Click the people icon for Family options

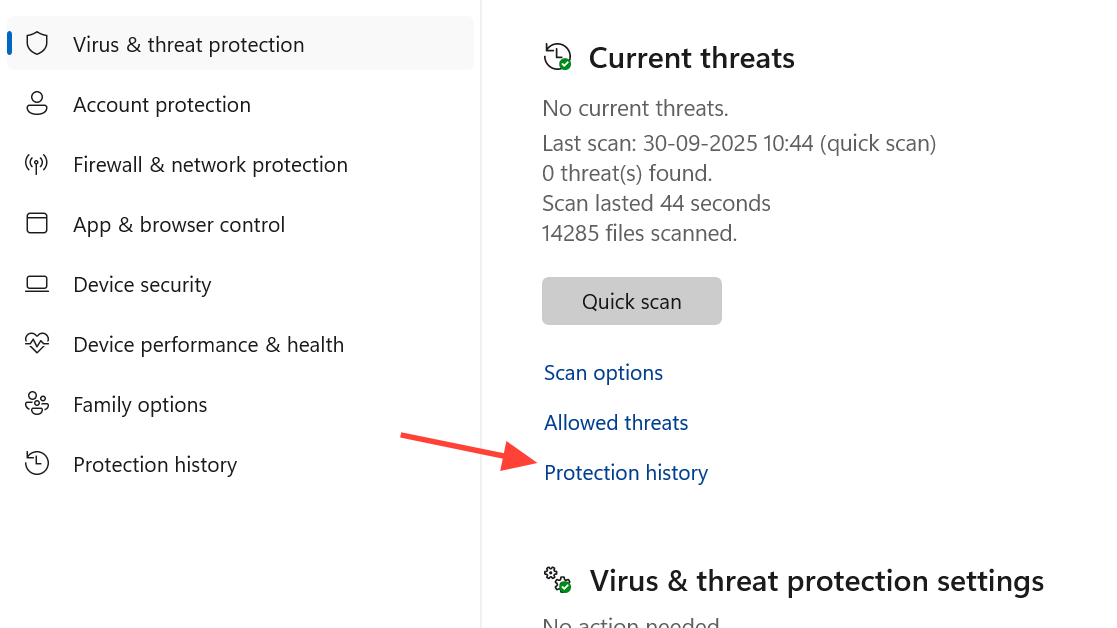(37, 404)
